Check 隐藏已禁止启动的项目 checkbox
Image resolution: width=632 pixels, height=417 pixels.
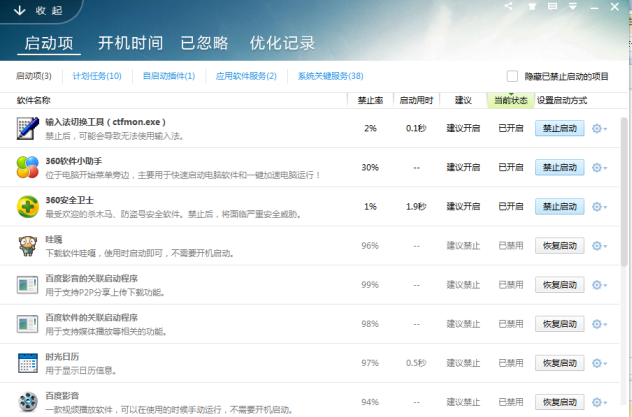512,76
